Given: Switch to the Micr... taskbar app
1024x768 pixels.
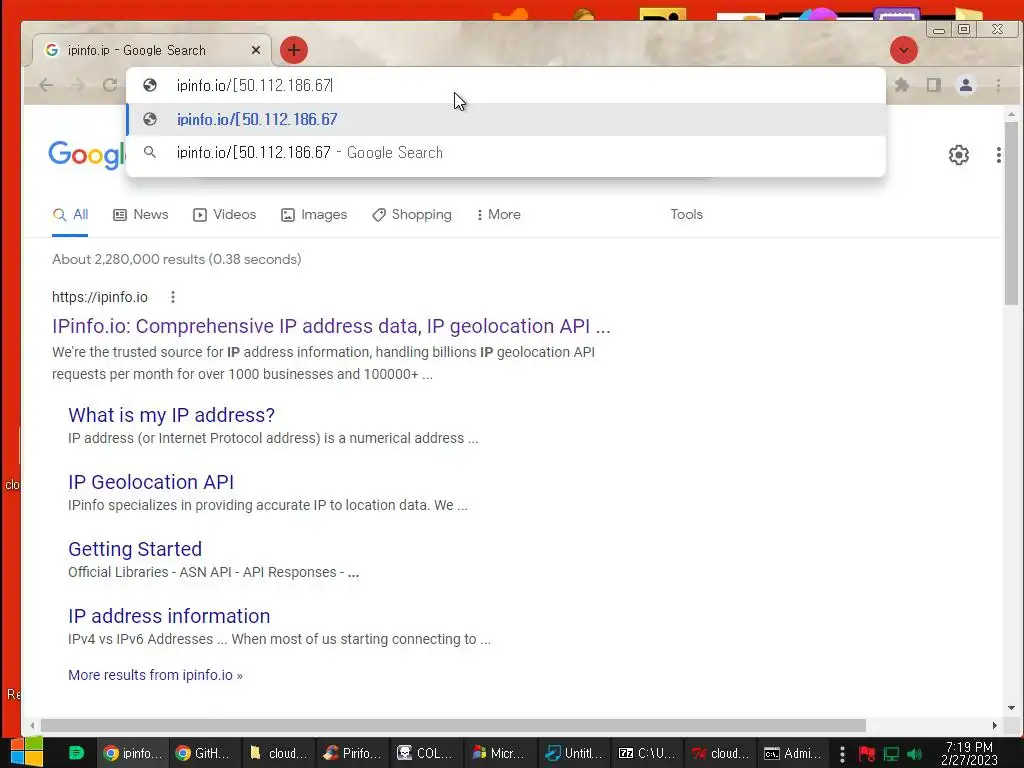Looking at the screenshot, I should (x=500, y=753).
